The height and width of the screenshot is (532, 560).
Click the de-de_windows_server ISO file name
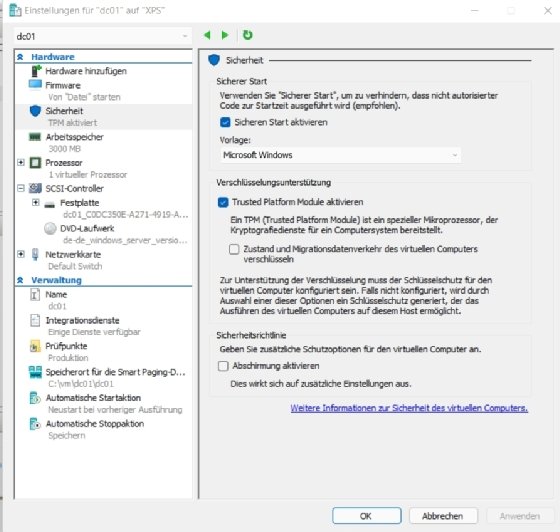[125, 240]
